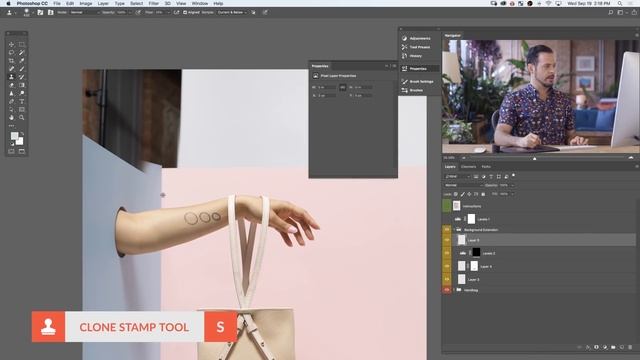Image resolution: width=640 pixels, height=360 pixels.
Task: Select the History Brush tool
Action: [x=22, y=77]
